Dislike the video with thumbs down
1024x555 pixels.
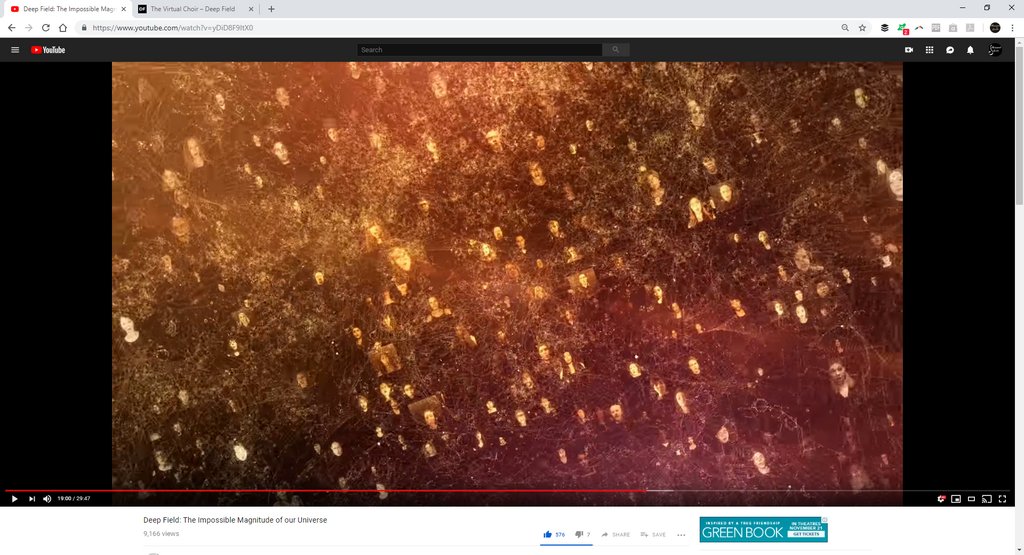click(583, 534)
